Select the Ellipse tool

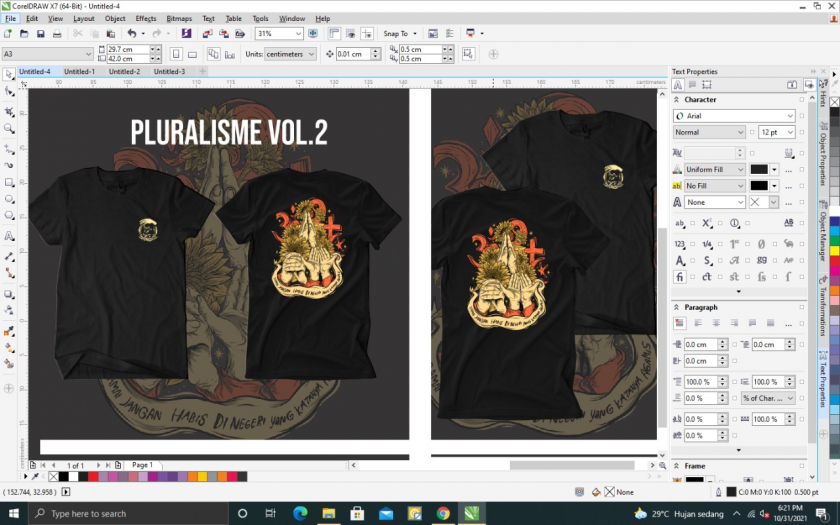click(9, 199)
